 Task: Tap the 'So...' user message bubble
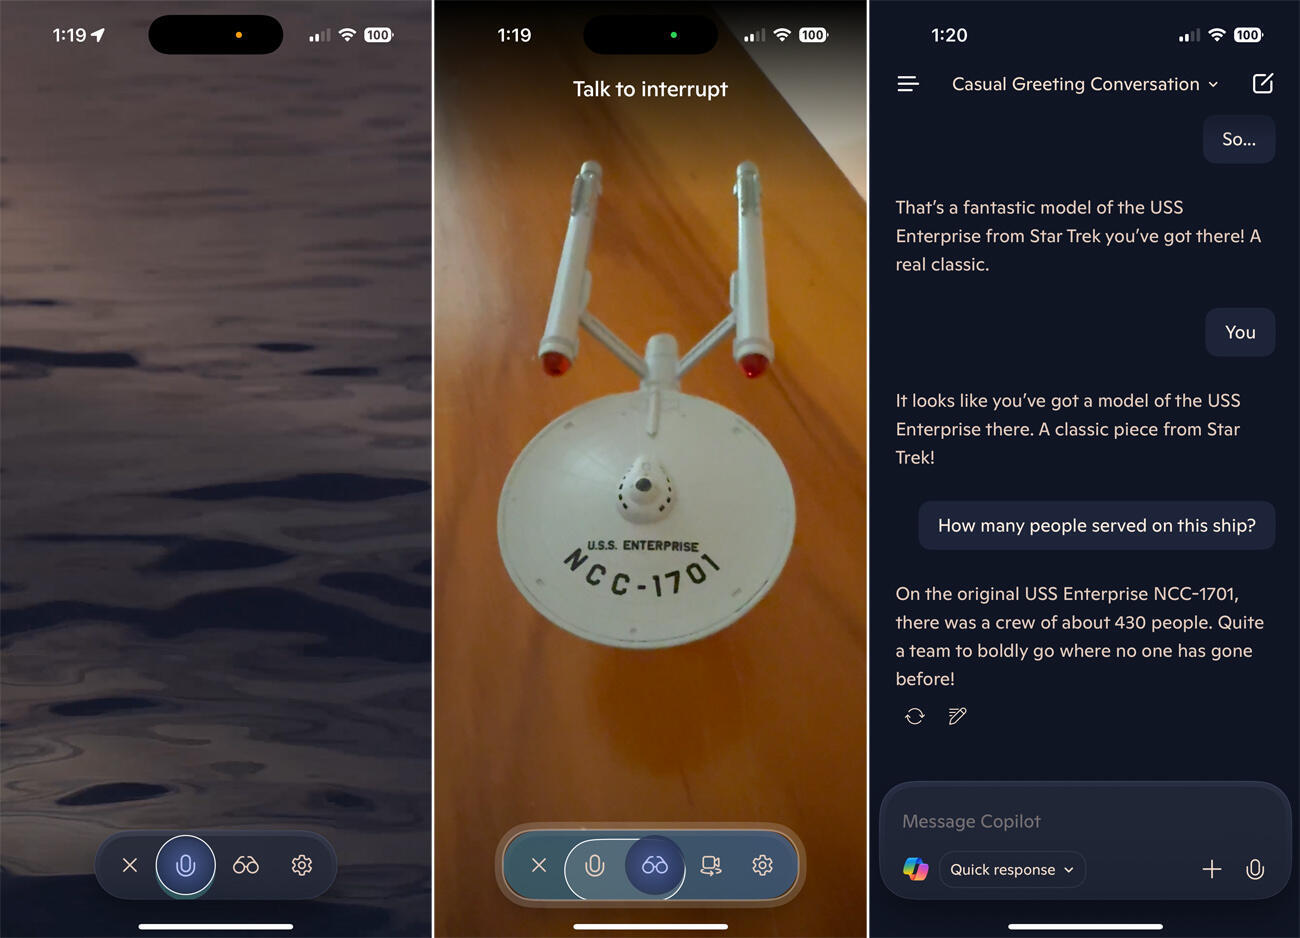[x=1239, y=139]
